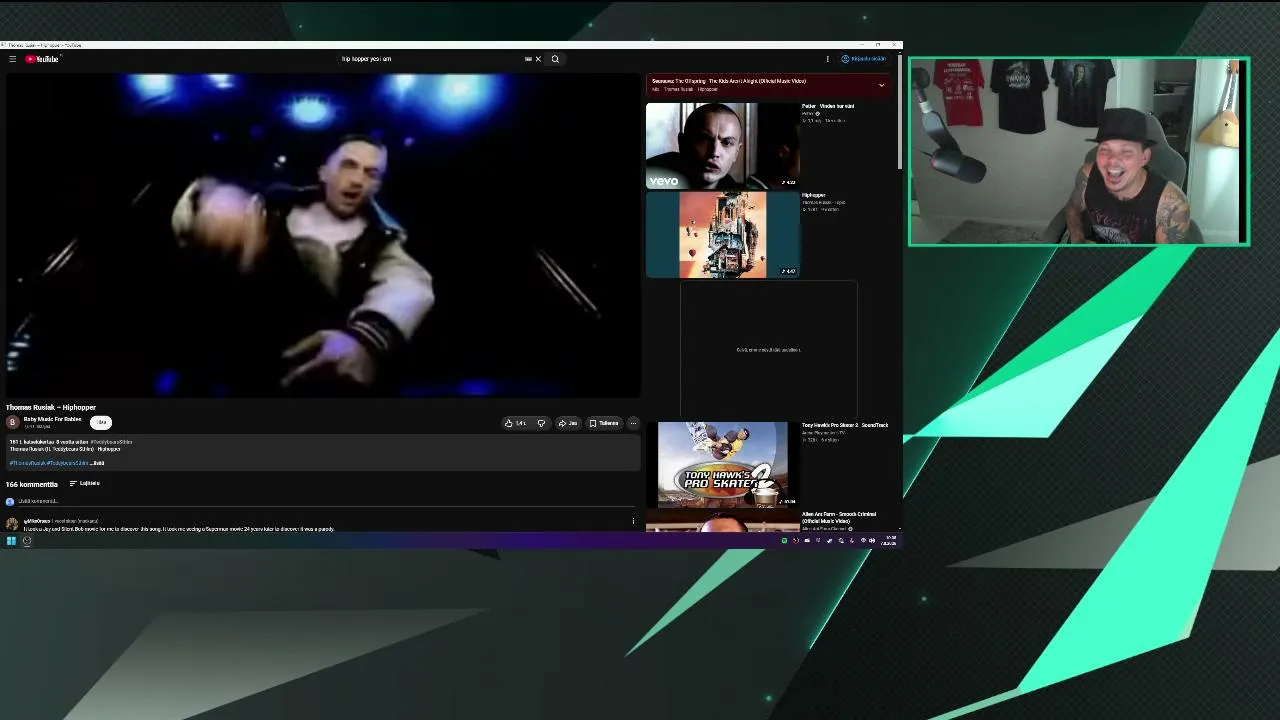The image size is (1280, 720).
Task: Save the video with the bookmark button
Action: pos(604,423)
